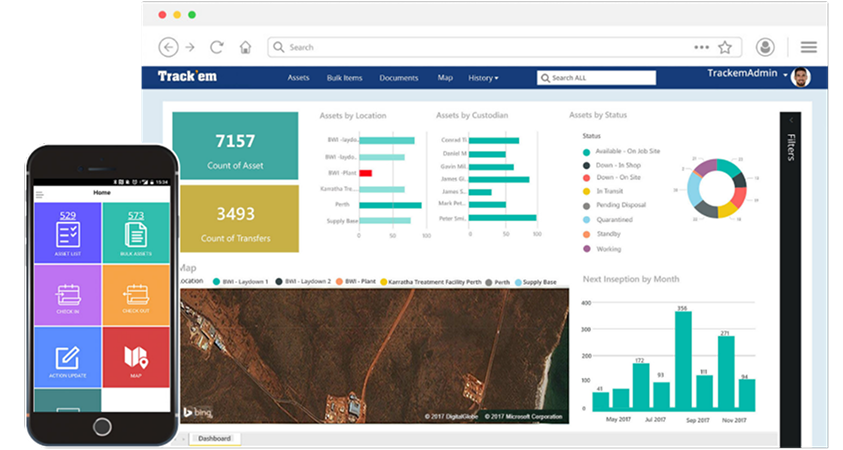Select BWI - Laydown 2 map legend
Image resolution: width=843 pixels, height=450 pixels.
[303, 282]
